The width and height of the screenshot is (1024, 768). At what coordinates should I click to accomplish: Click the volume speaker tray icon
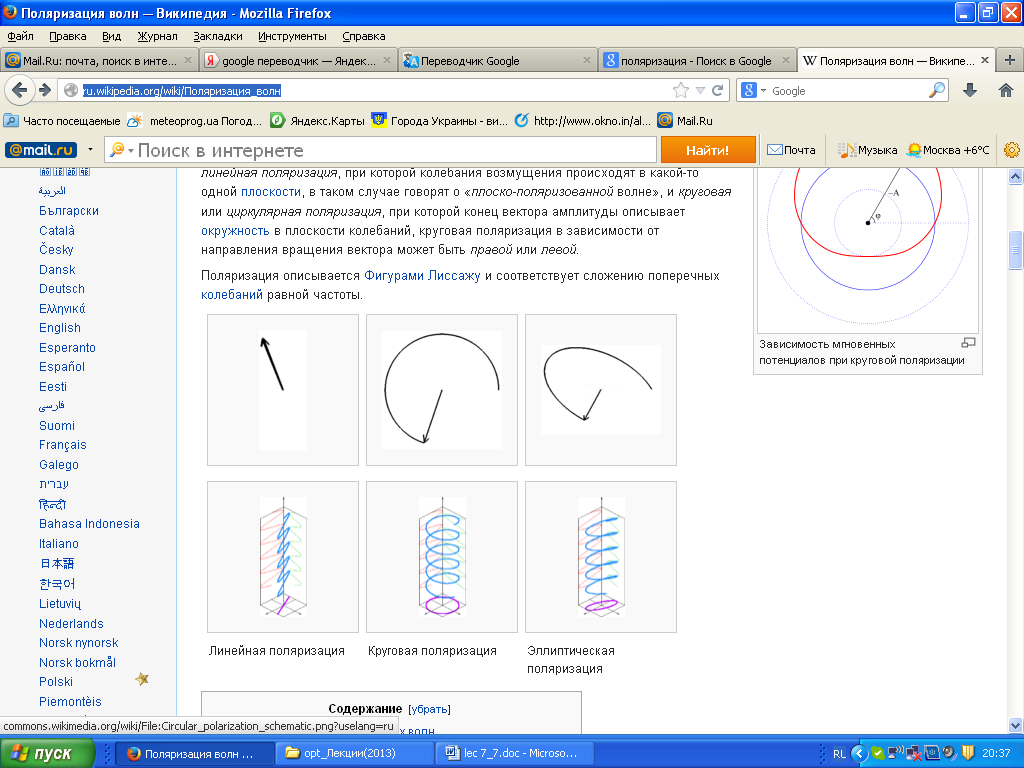point(950,754)
